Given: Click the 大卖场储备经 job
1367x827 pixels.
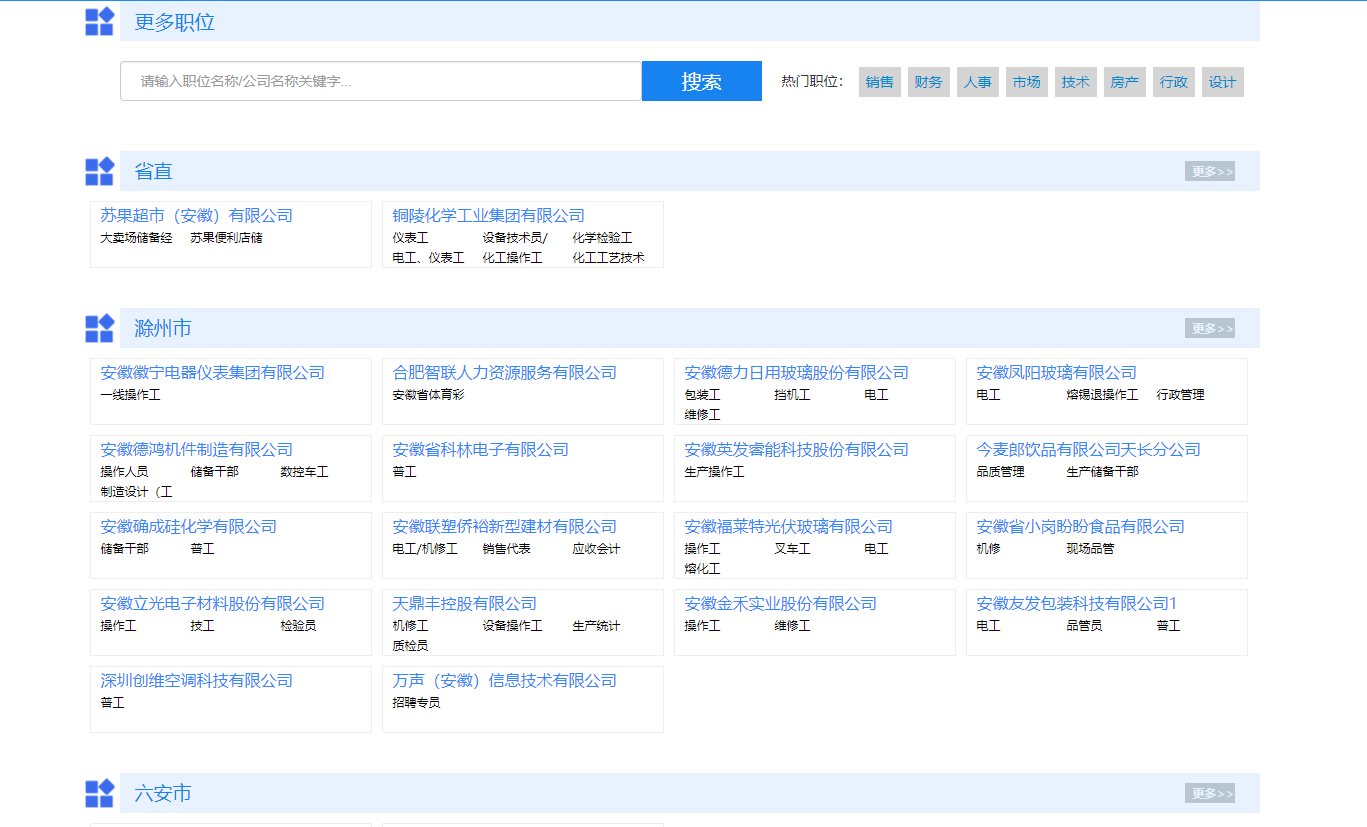Looking at the screenshot, I should (x=136, y=238).
